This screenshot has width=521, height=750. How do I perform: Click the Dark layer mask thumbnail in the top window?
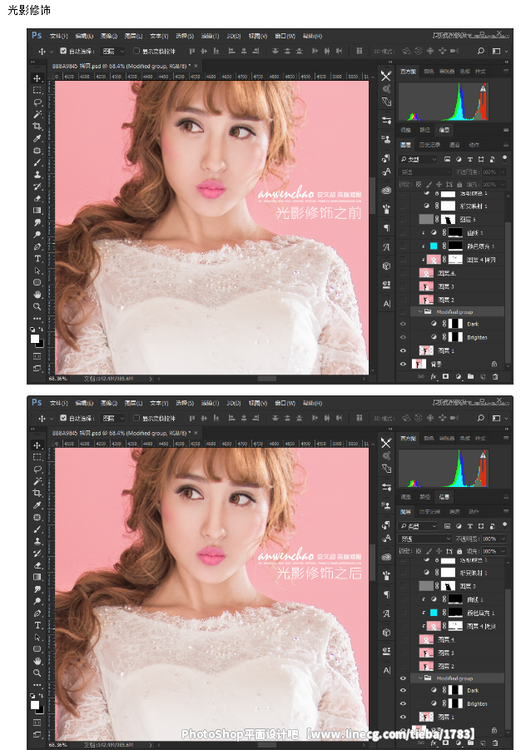(455, 324)
